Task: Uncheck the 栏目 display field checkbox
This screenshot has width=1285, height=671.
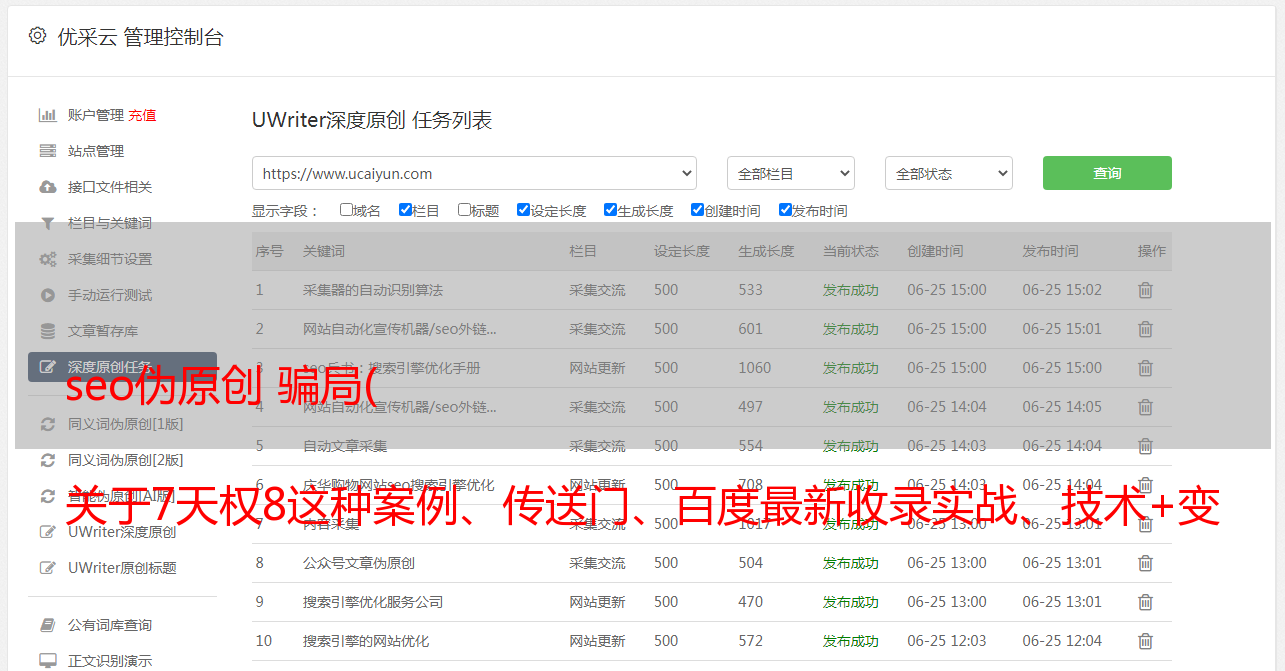Action: pos(405,210)
